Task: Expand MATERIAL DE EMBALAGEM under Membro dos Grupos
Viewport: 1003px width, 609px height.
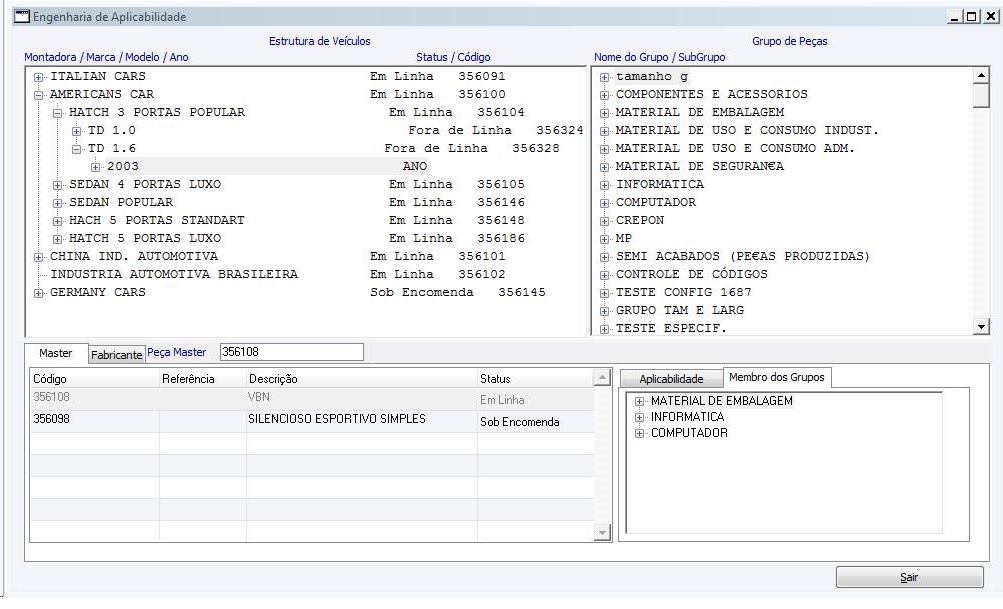Action: coord(639,402)
